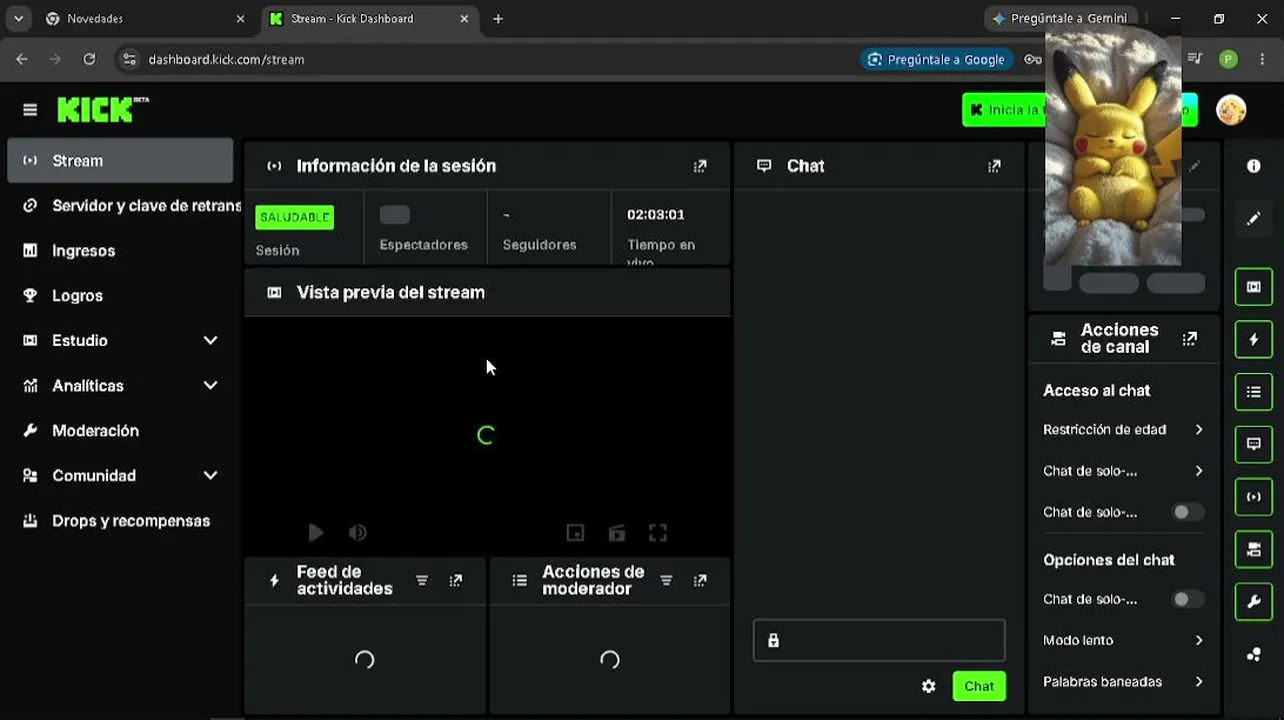Open Drops y recompensas page
This screenshot has width=1284, height=720.
120,520
